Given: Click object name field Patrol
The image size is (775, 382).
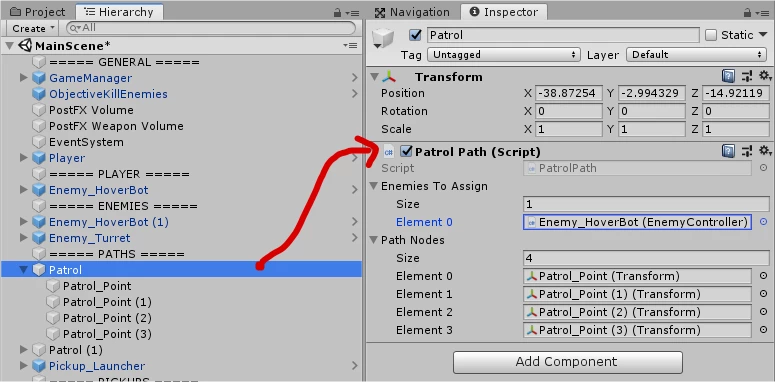Looking at the screenshot, I should [x=562, y=35].
